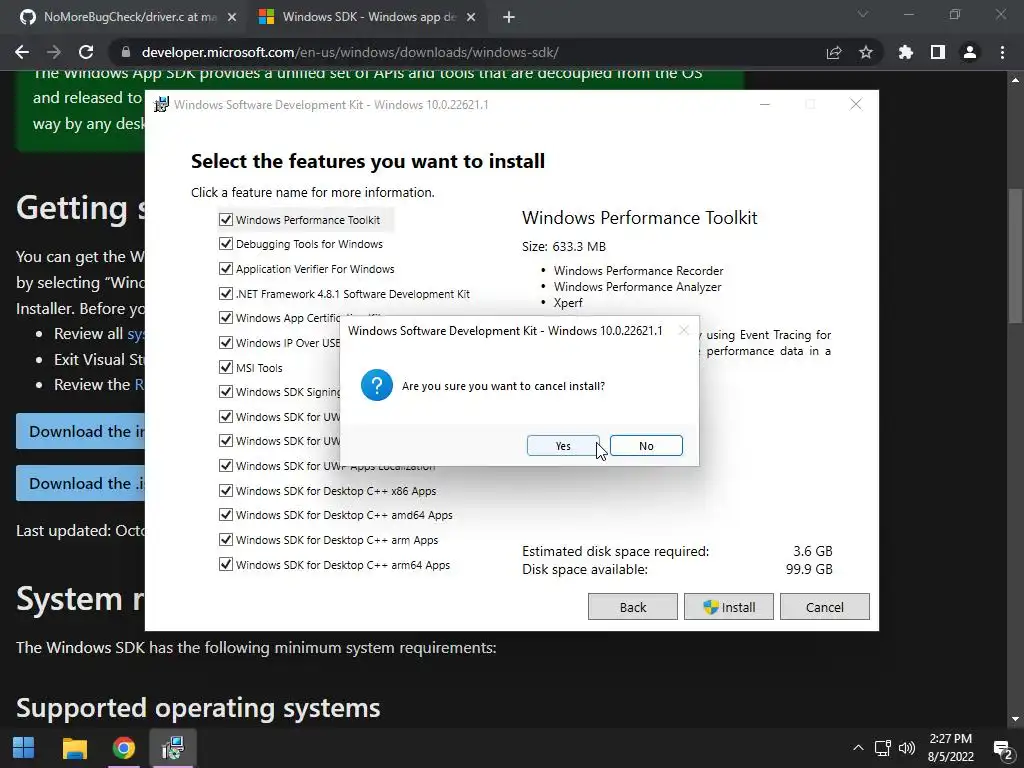This screenshot has height=768, width=1024.
Task: Close the Windows SDK tab
Action: point(471,18)
